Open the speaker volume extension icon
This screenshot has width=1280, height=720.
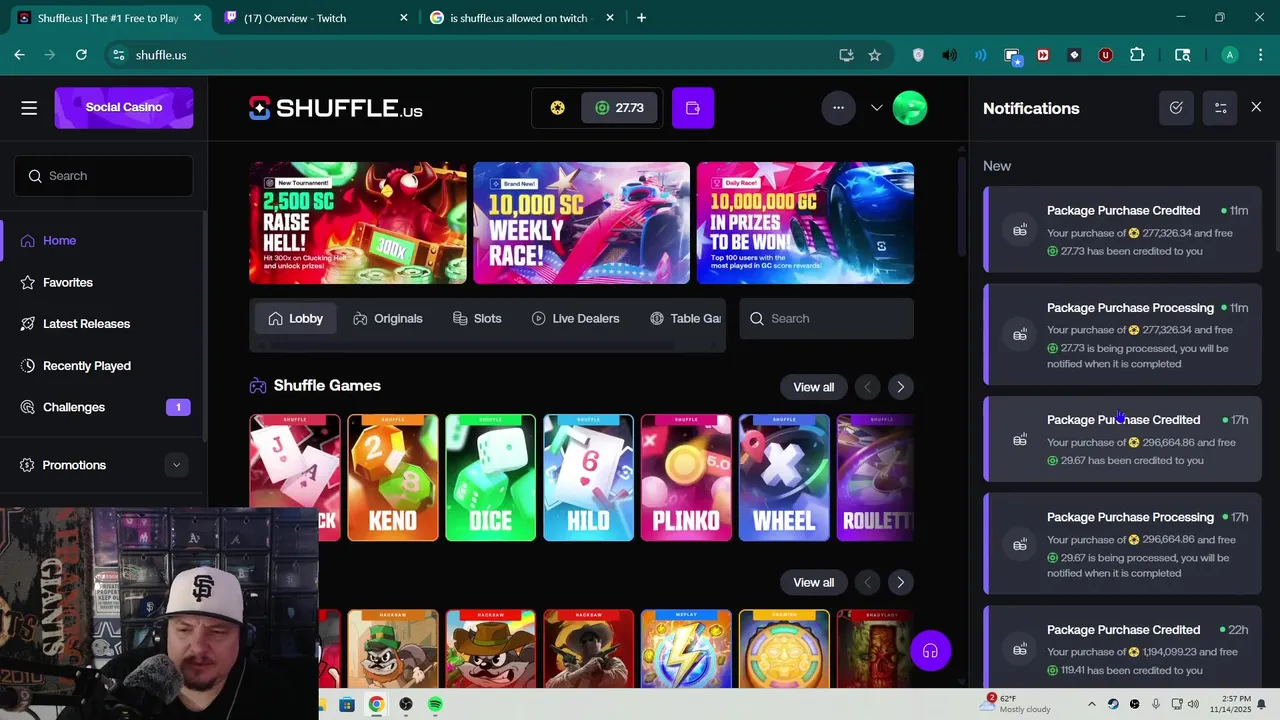(949, 55)
